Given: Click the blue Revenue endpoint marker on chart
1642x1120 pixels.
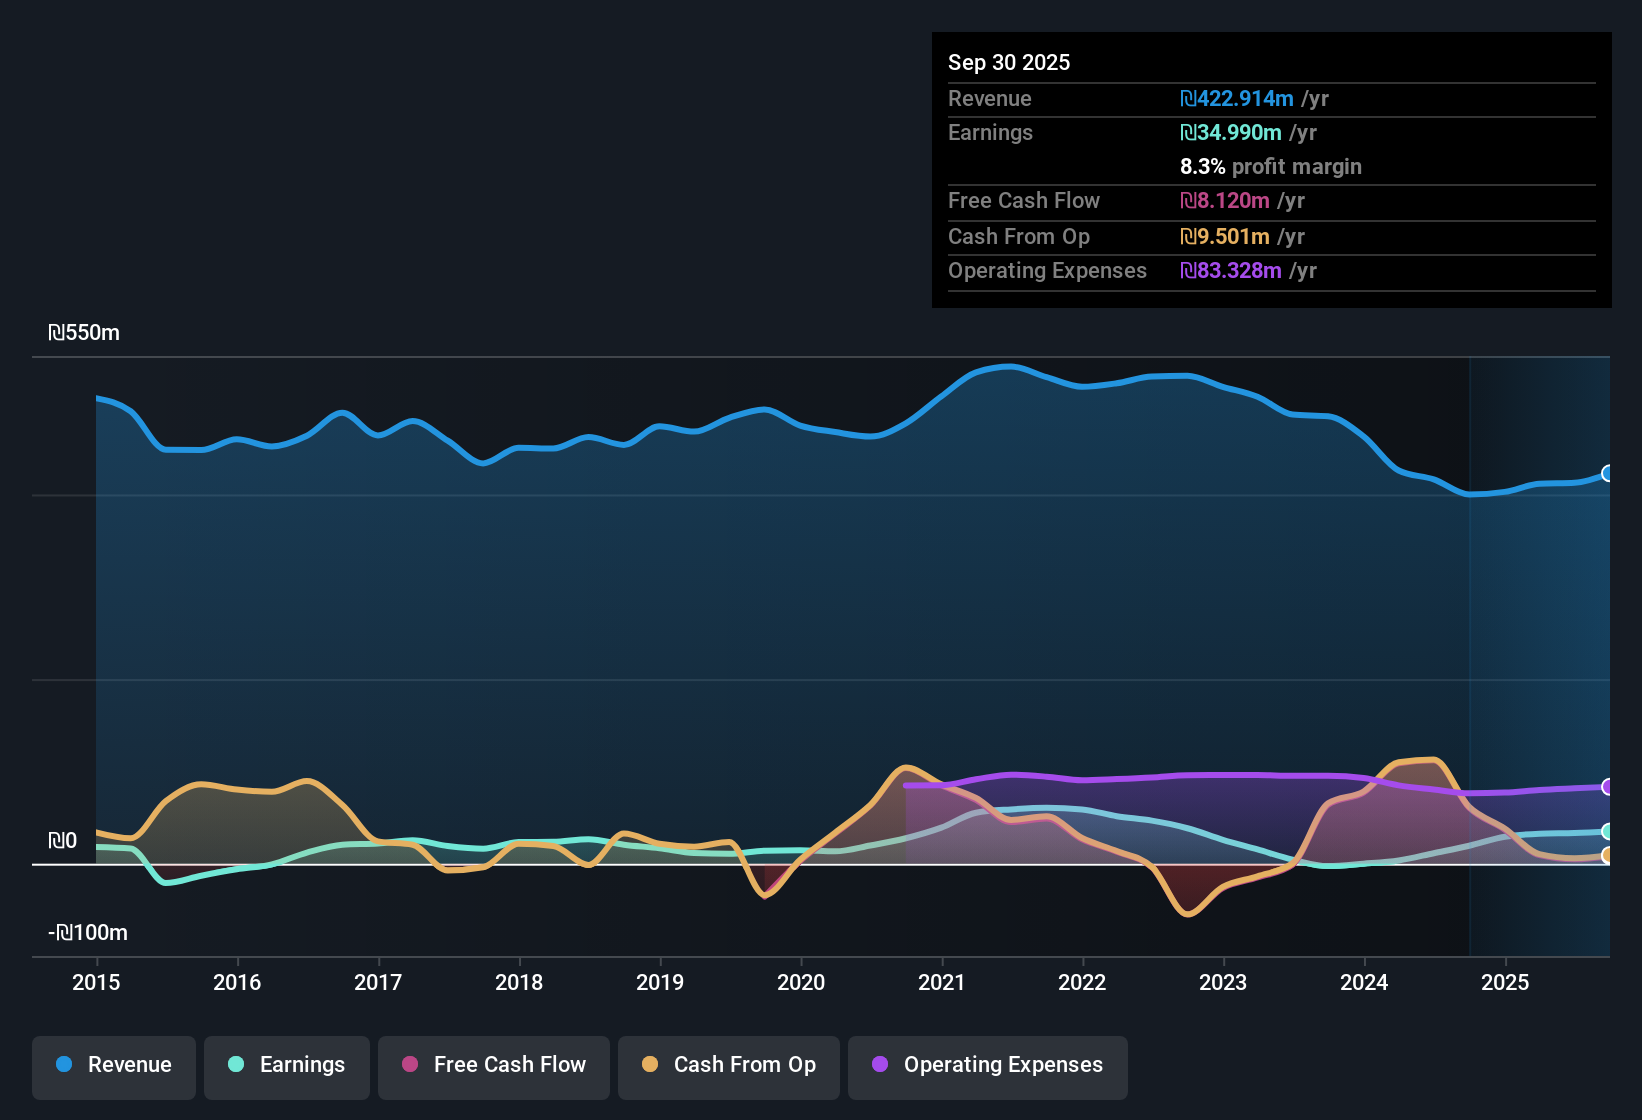Looking at the screenshot, I should point(1608,473).
